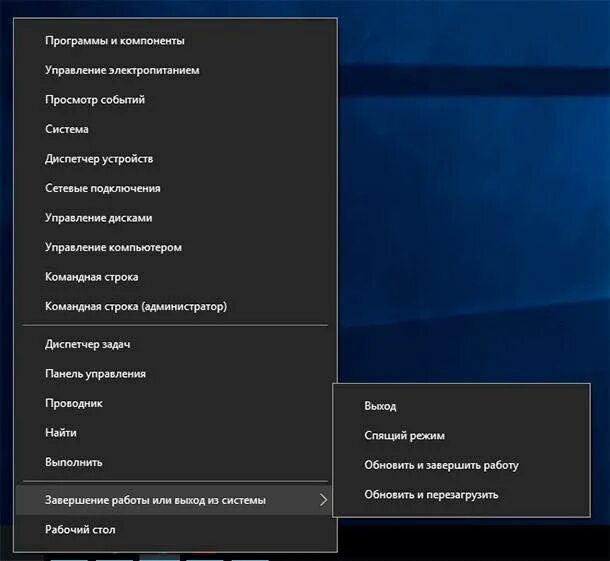Open Командная строка (администратор)
610x561 pixels.
(175, 307)
